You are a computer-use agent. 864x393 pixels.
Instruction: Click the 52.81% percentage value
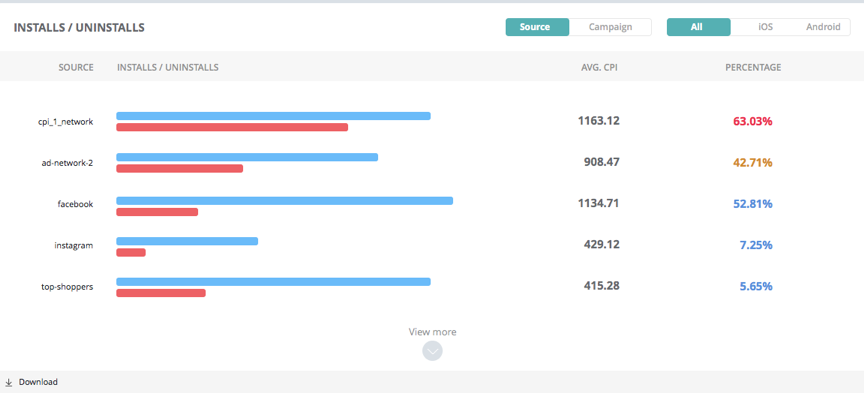click(753, 204)
